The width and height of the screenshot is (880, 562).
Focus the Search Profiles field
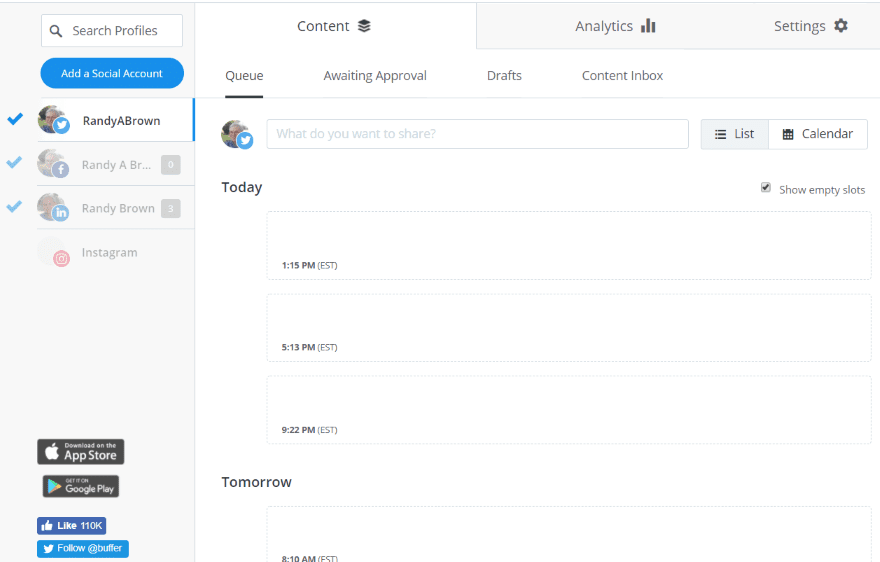112,31
